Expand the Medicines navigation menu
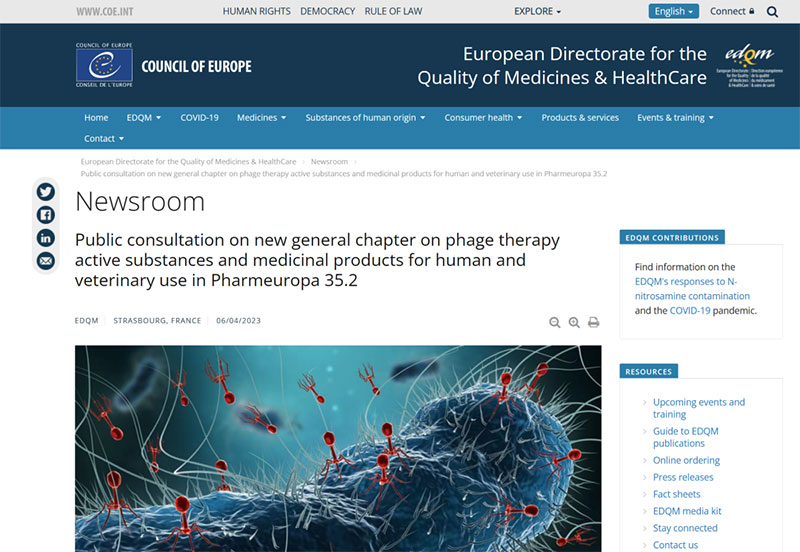 coord(261,118)
